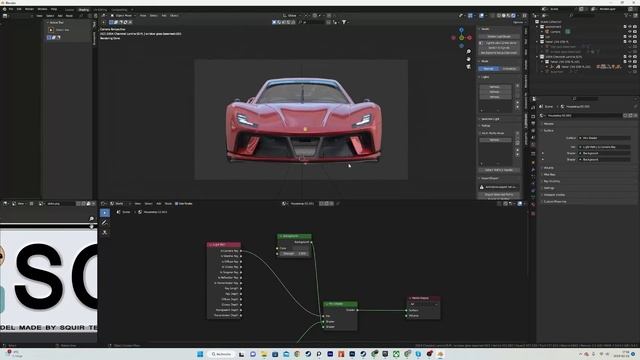Select the box select tool in node editor

click(105, 213)
